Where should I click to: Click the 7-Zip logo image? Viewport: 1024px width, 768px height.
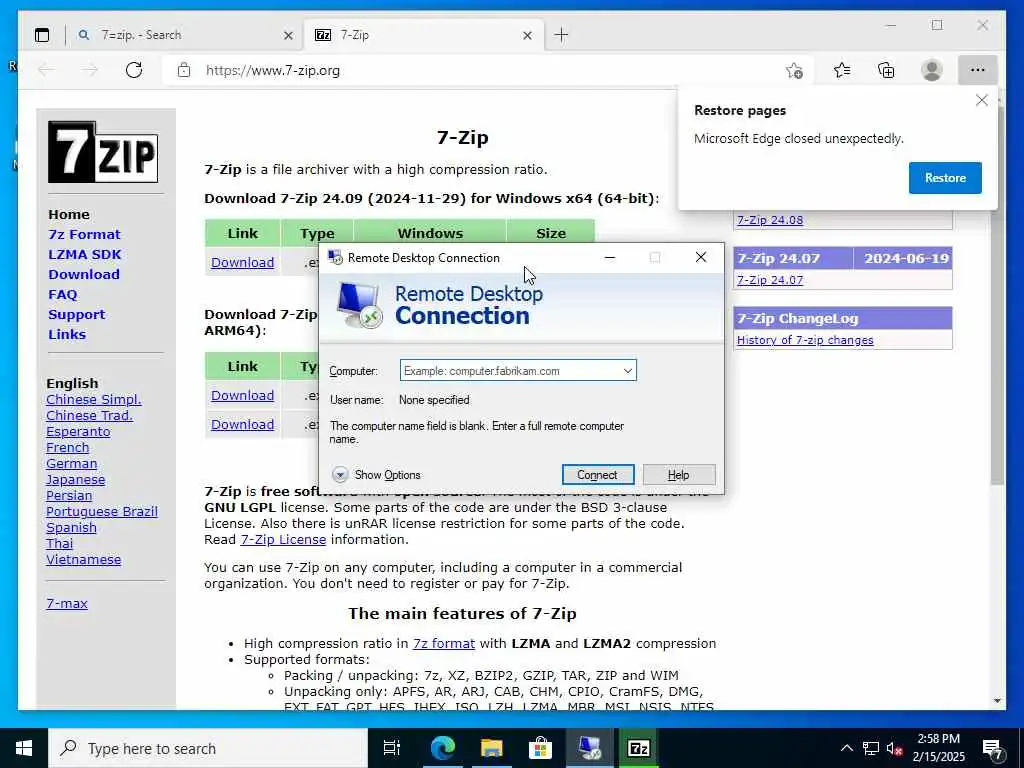(x=103, y=152)
